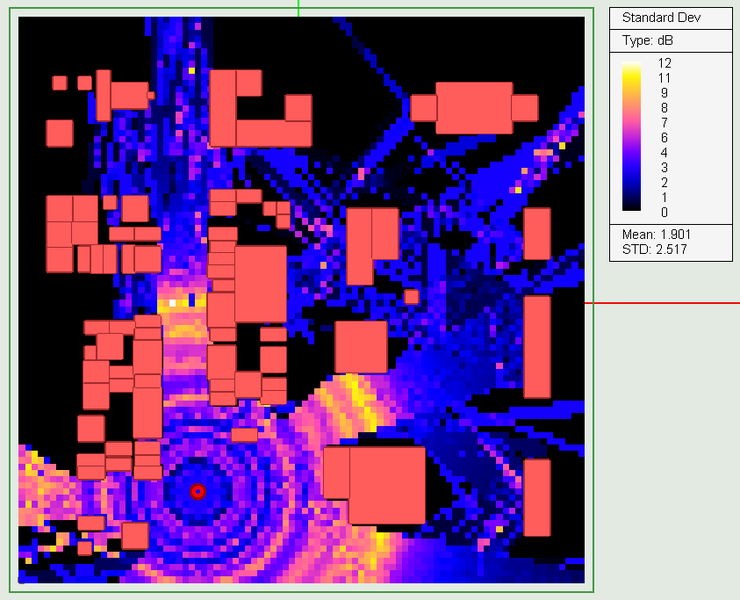Viewport: 740px width, 600px height.
Task: Click the legend scale value 12
Action: click(x=664, y=63)
